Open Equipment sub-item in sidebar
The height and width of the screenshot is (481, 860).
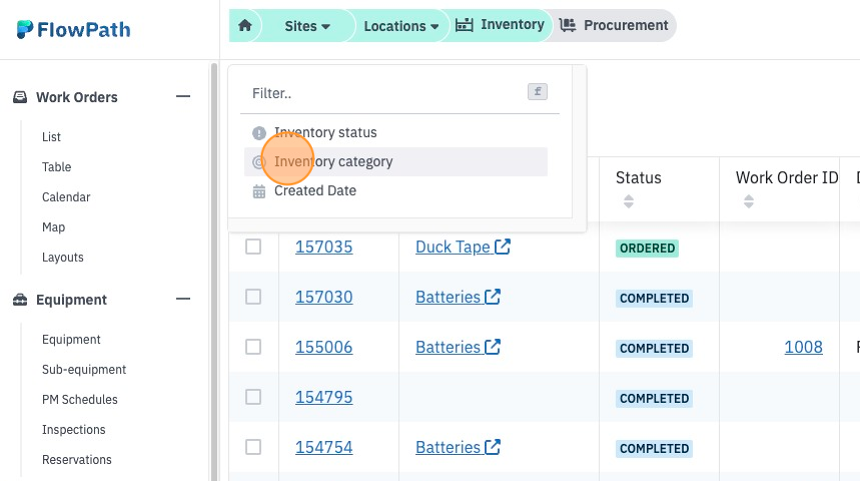pyautogui.click(x=71, y=339)
